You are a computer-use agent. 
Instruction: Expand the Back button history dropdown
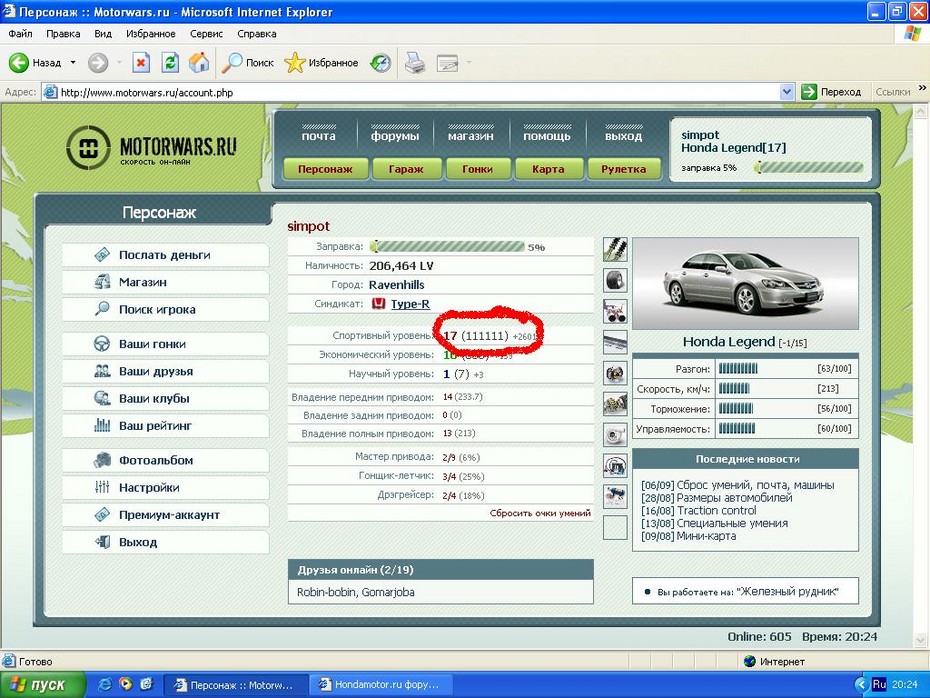[73, 62]
